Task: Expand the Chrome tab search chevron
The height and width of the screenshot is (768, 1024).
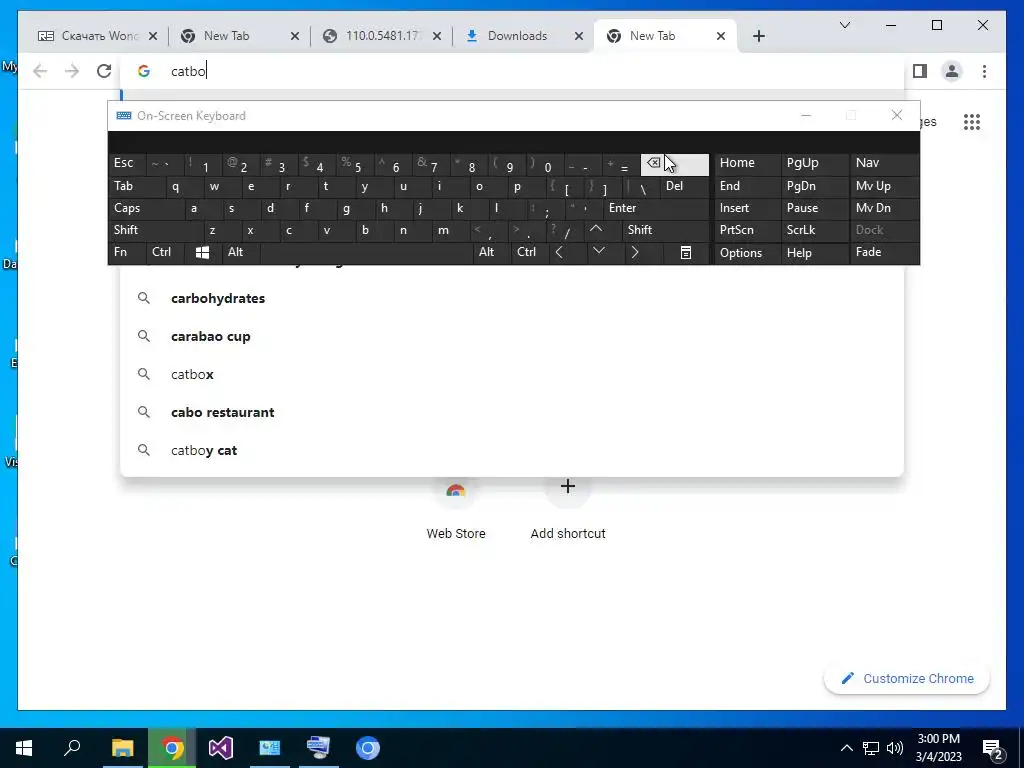Action: click(844, 25)
